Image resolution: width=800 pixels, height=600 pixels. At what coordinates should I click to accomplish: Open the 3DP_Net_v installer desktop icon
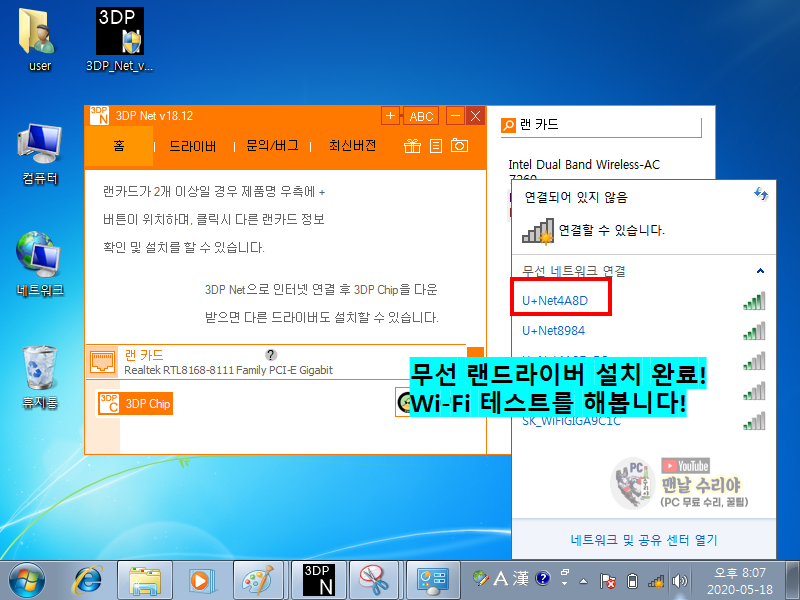(119, 40)
